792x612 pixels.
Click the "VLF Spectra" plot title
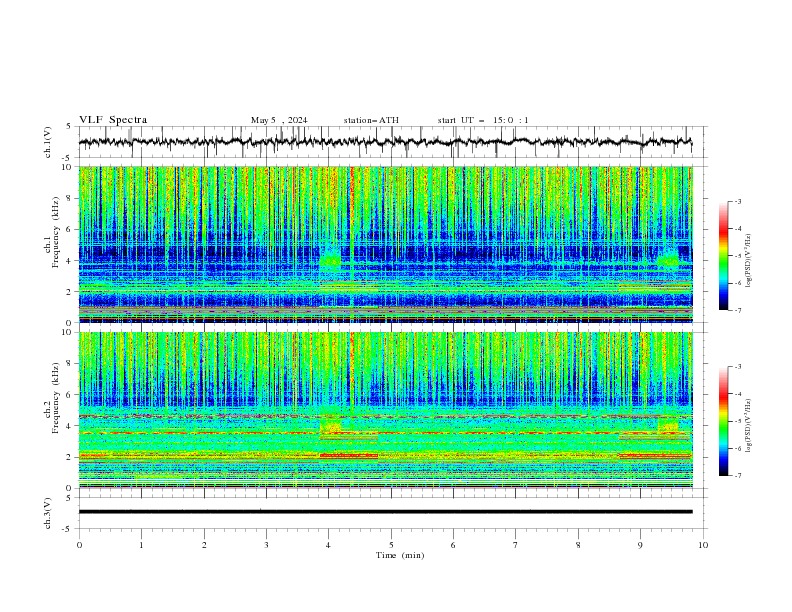click(x=113, y=120)
